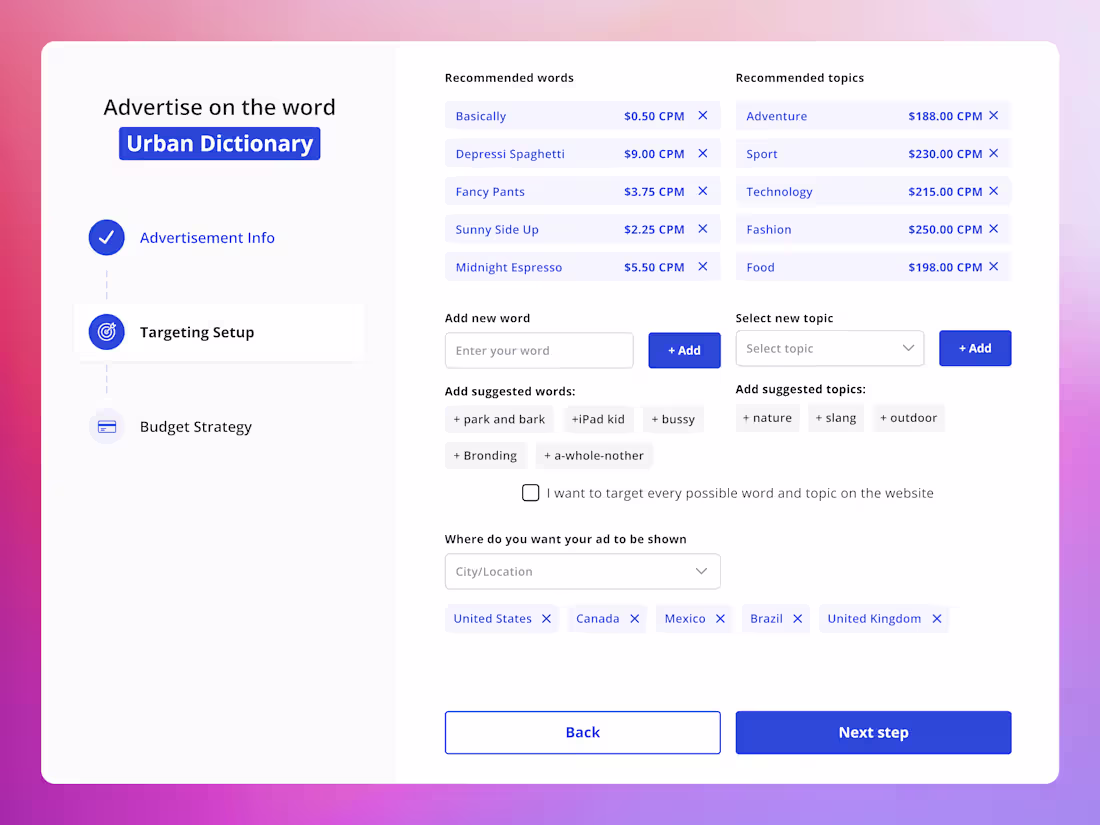The height and width of the screenshot is (825, 1100).
Task: Add the suggested topic slang
Action: coord(836,418)
